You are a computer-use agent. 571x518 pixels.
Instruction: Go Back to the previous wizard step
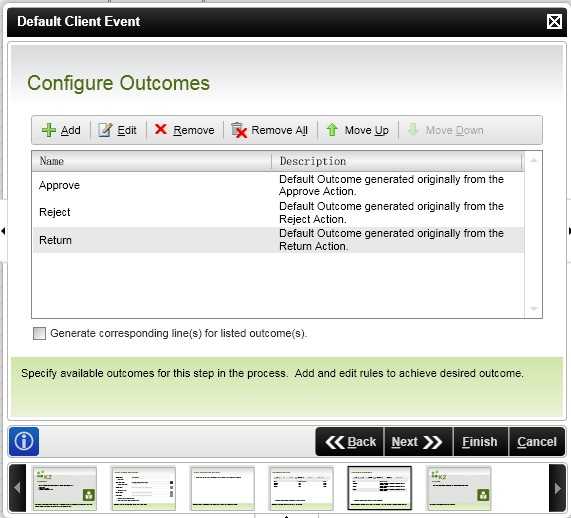point(350,442)
